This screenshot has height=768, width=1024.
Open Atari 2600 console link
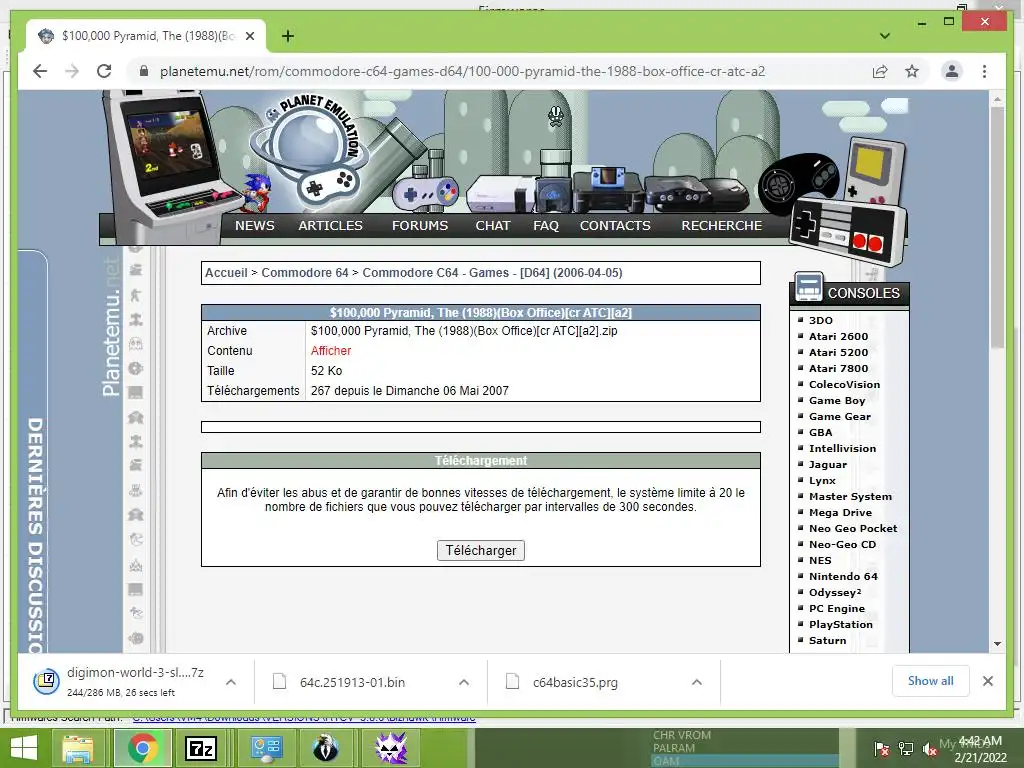(839, 336)
